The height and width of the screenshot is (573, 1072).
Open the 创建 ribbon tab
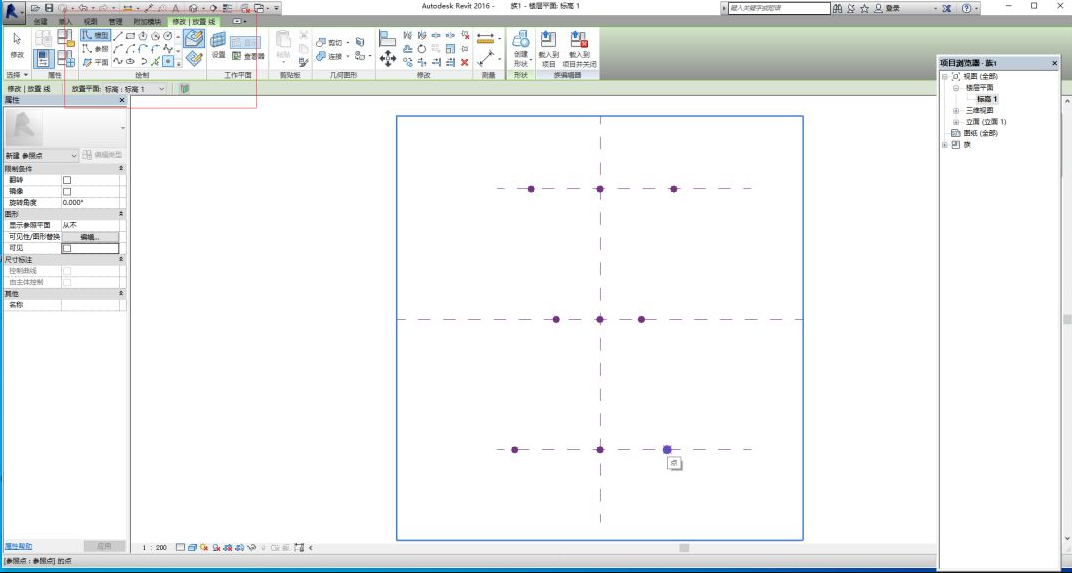(x=40, y=21)
